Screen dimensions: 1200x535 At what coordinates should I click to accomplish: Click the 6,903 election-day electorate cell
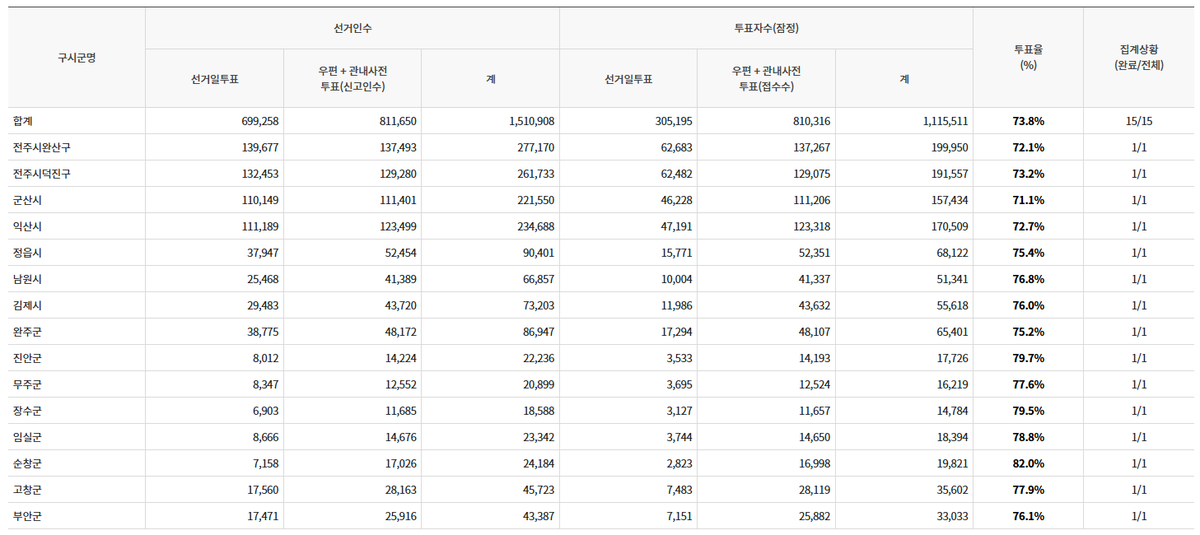tap(263, 411)
